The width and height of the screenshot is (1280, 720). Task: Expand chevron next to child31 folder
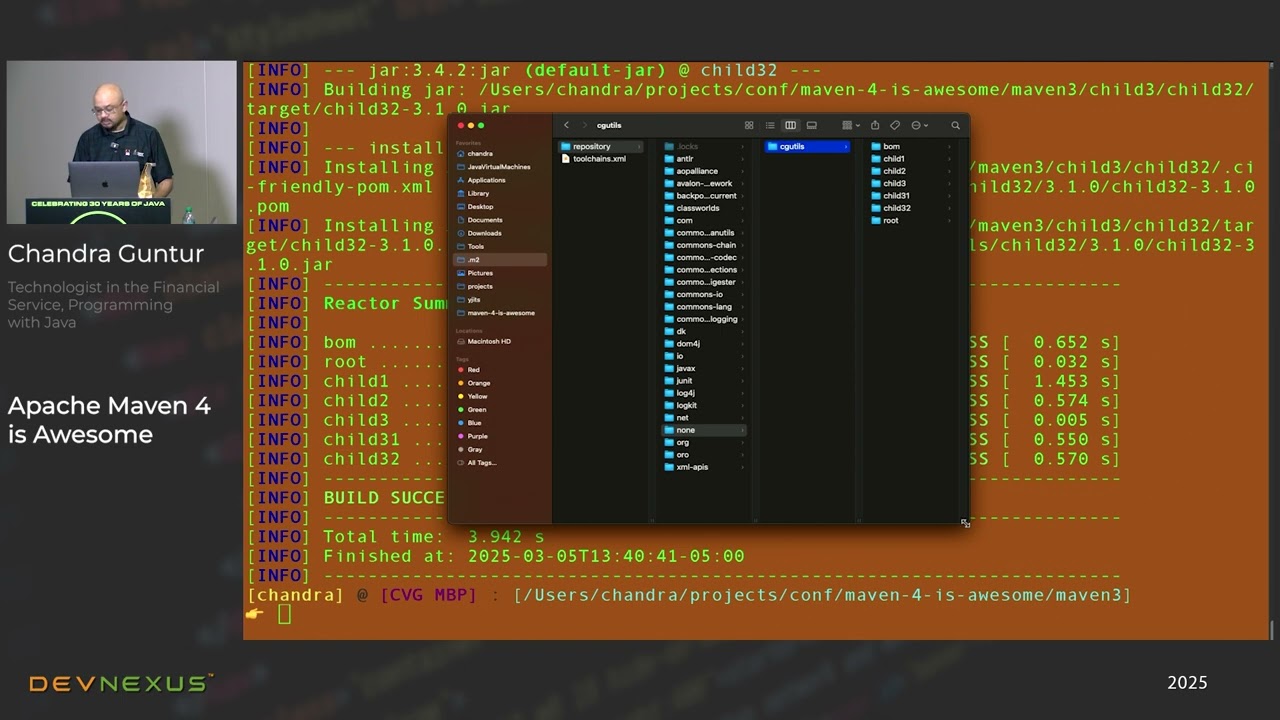point(949,196)
